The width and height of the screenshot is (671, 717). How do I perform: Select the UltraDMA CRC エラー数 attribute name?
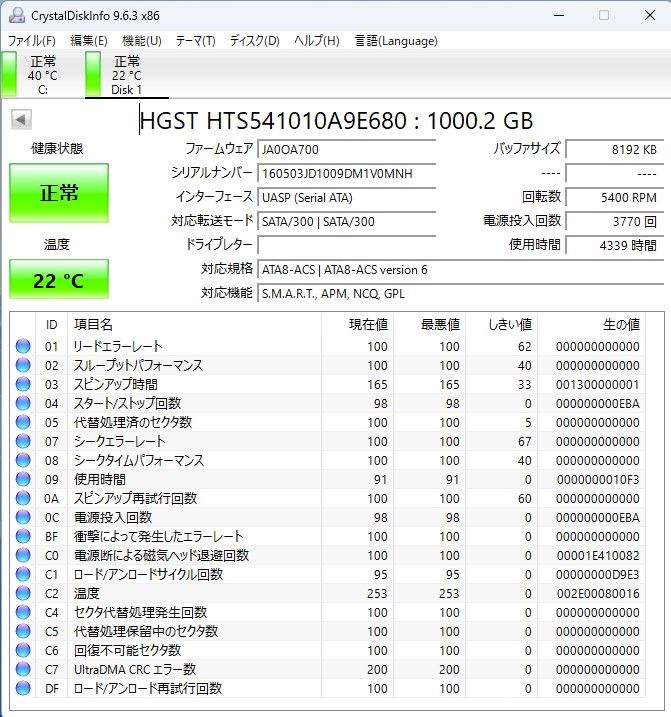coord(135,669)
